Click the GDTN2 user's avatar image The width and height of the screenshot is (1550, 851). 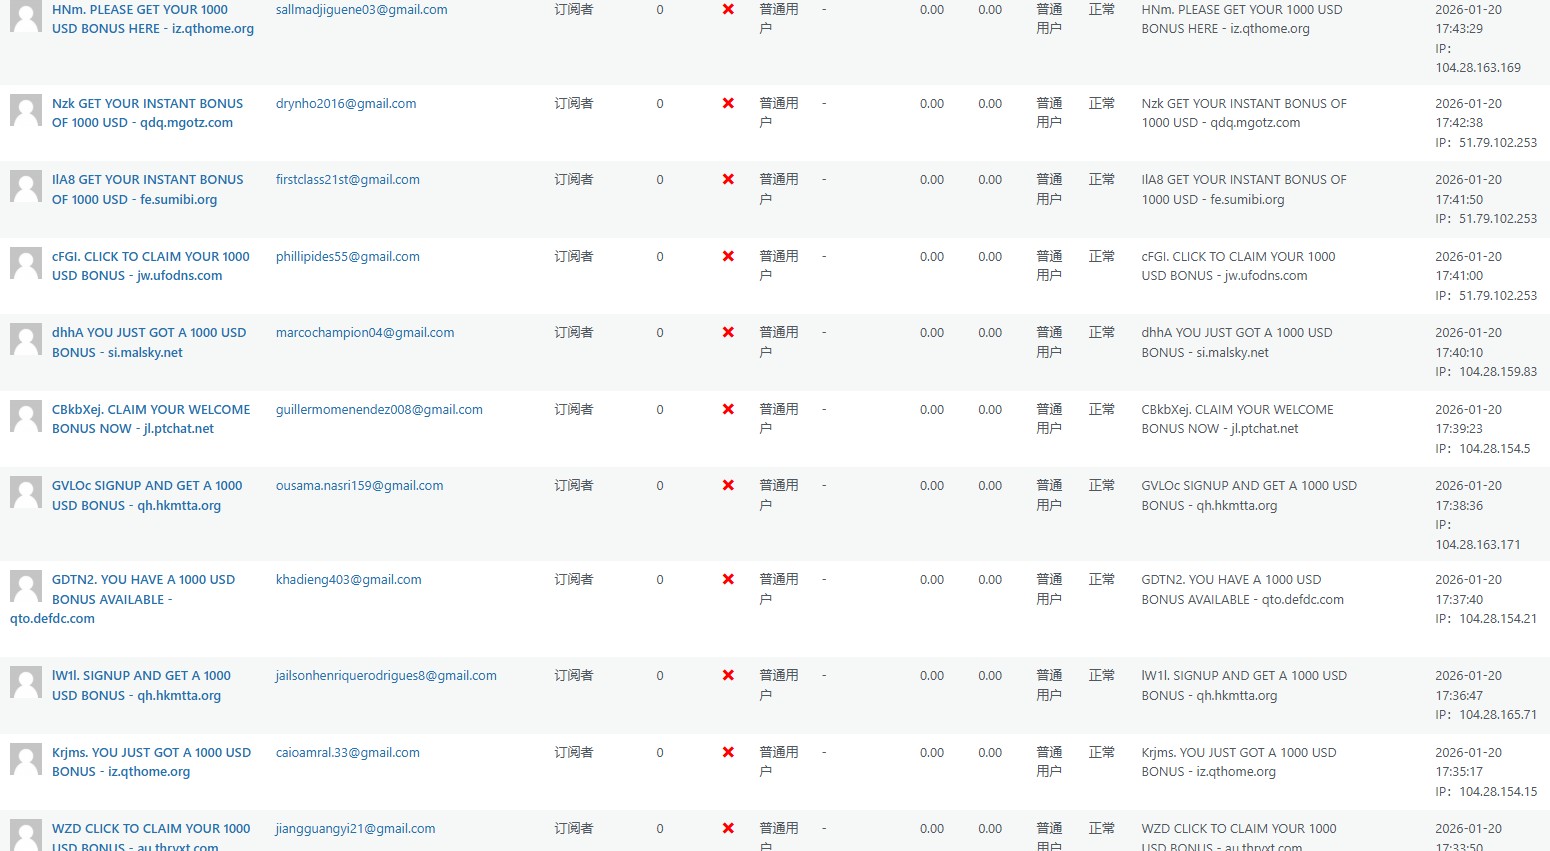(x=26, y=586)
